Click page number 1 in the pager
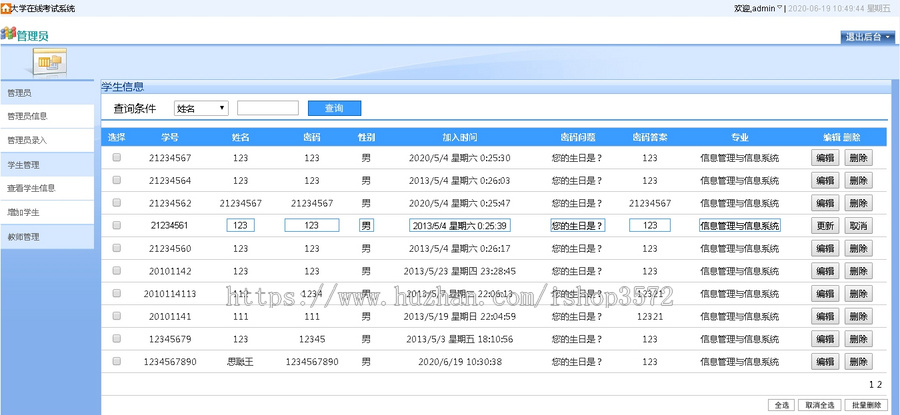The height and width of the screenshot is (415, 900). (x=871, y=385)
